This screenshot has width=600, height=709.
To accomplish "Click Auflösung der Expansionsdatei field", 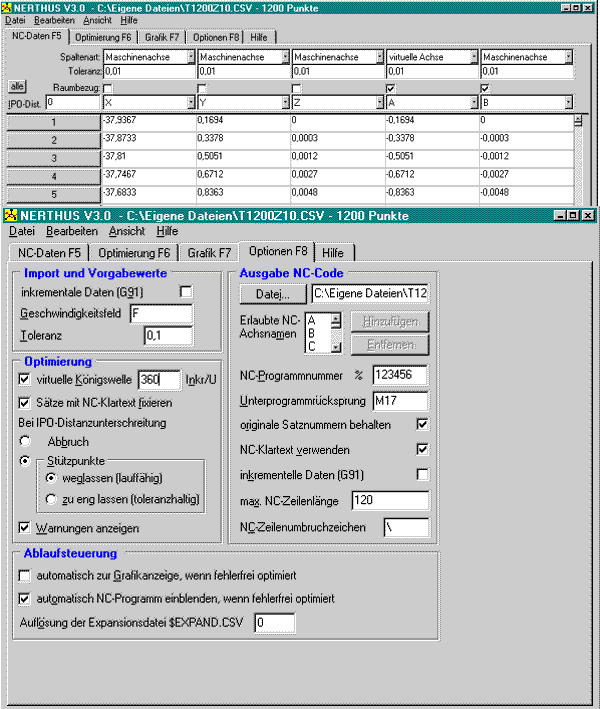I will 275,623.
